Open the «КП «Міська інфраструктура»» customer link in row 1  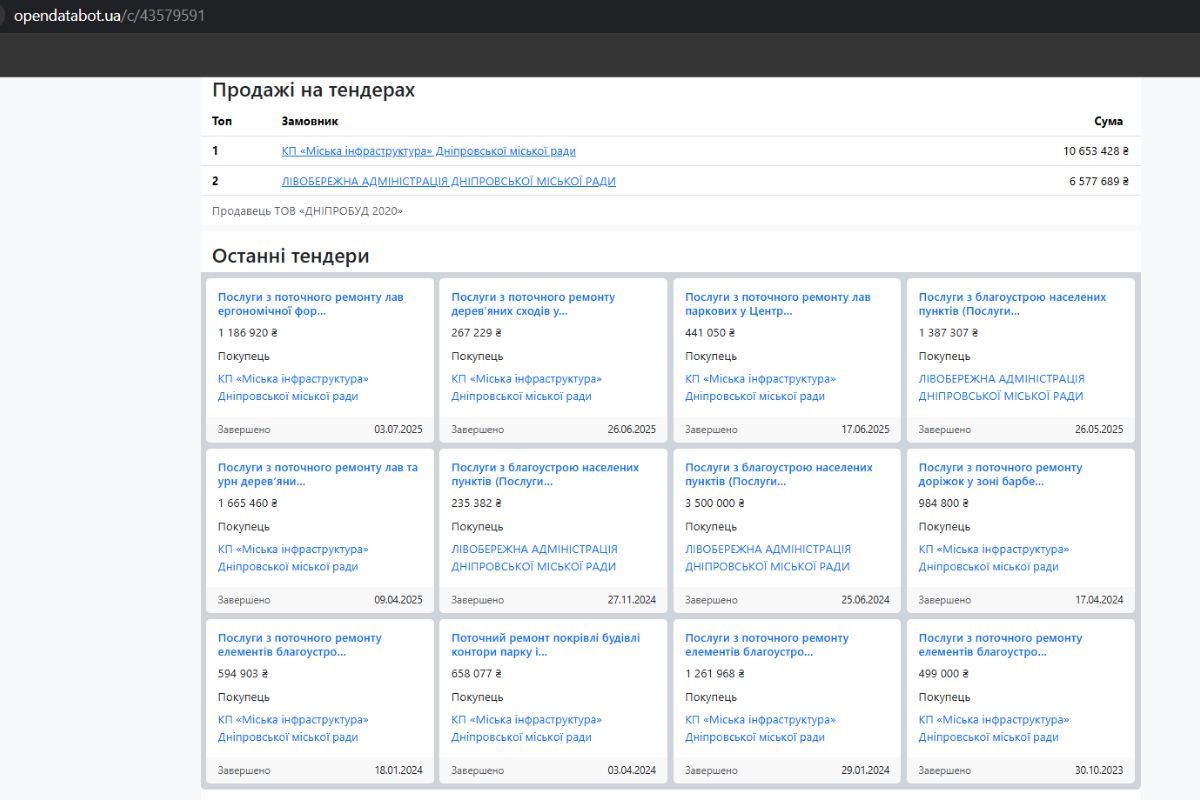point(426,150)
